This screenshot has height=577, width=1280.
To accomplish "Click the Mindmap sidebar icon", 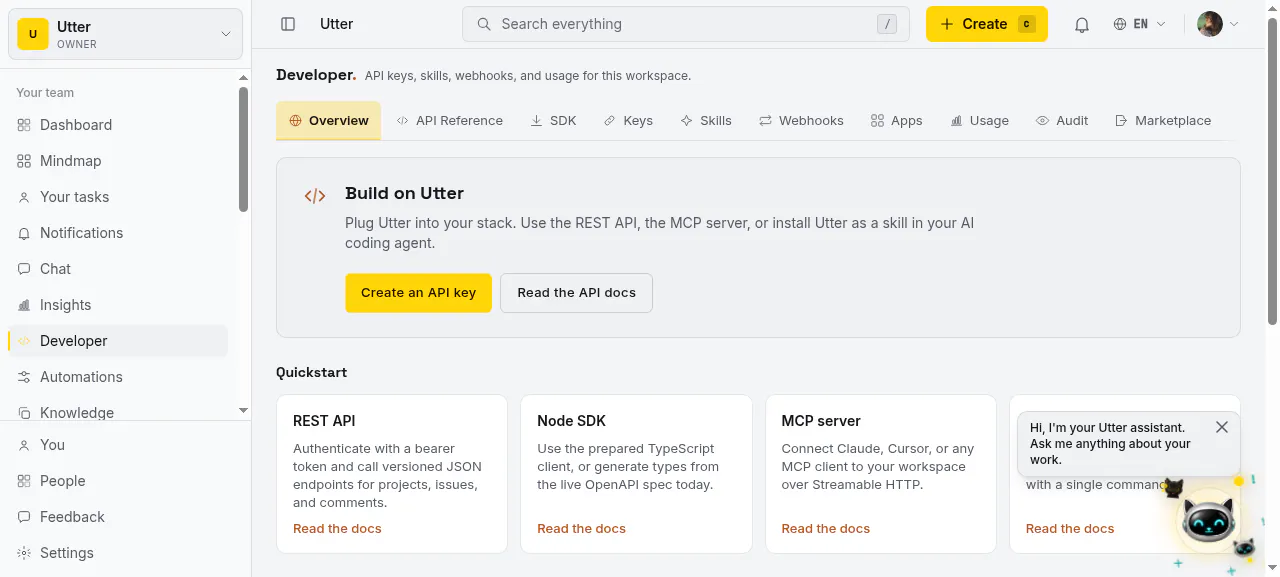I will point(24,161).
